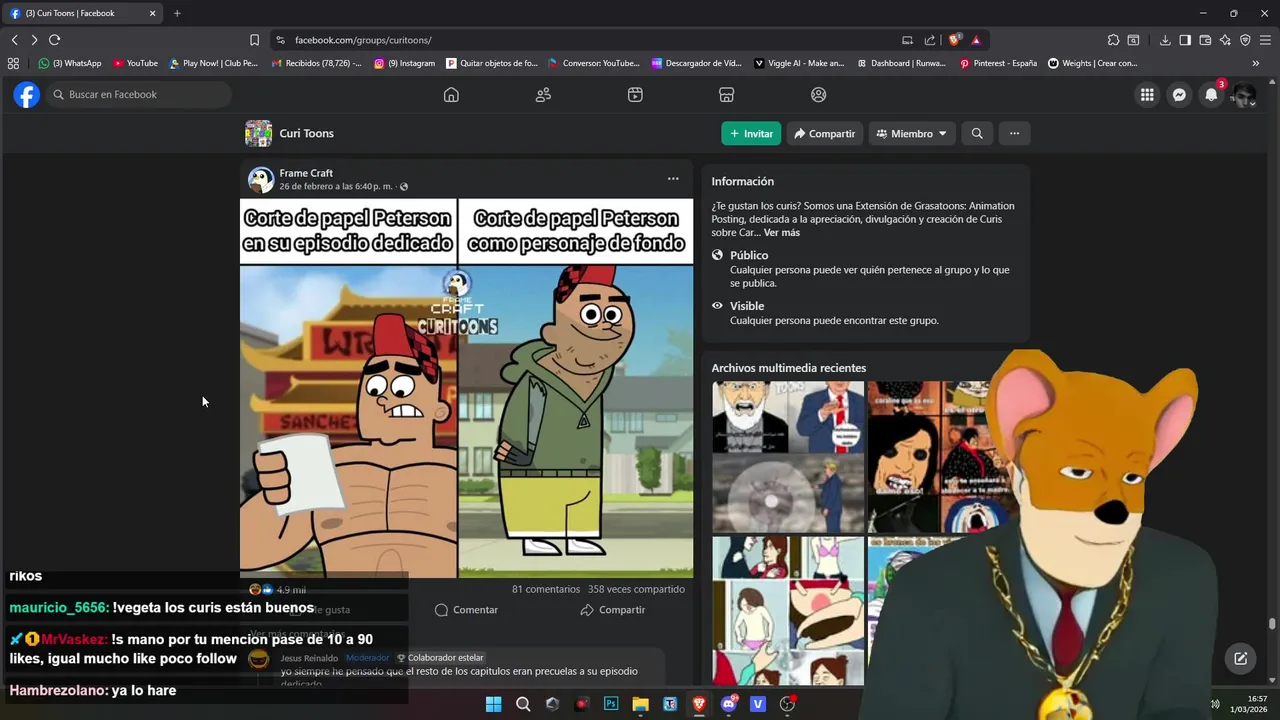Open YouTube bookmark
Screen dimensions: 1280x720
point(135,63)
